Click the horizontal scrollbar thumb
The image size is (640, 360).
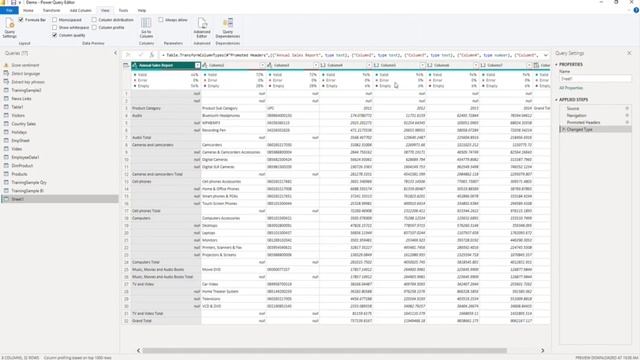pos(324,351)
